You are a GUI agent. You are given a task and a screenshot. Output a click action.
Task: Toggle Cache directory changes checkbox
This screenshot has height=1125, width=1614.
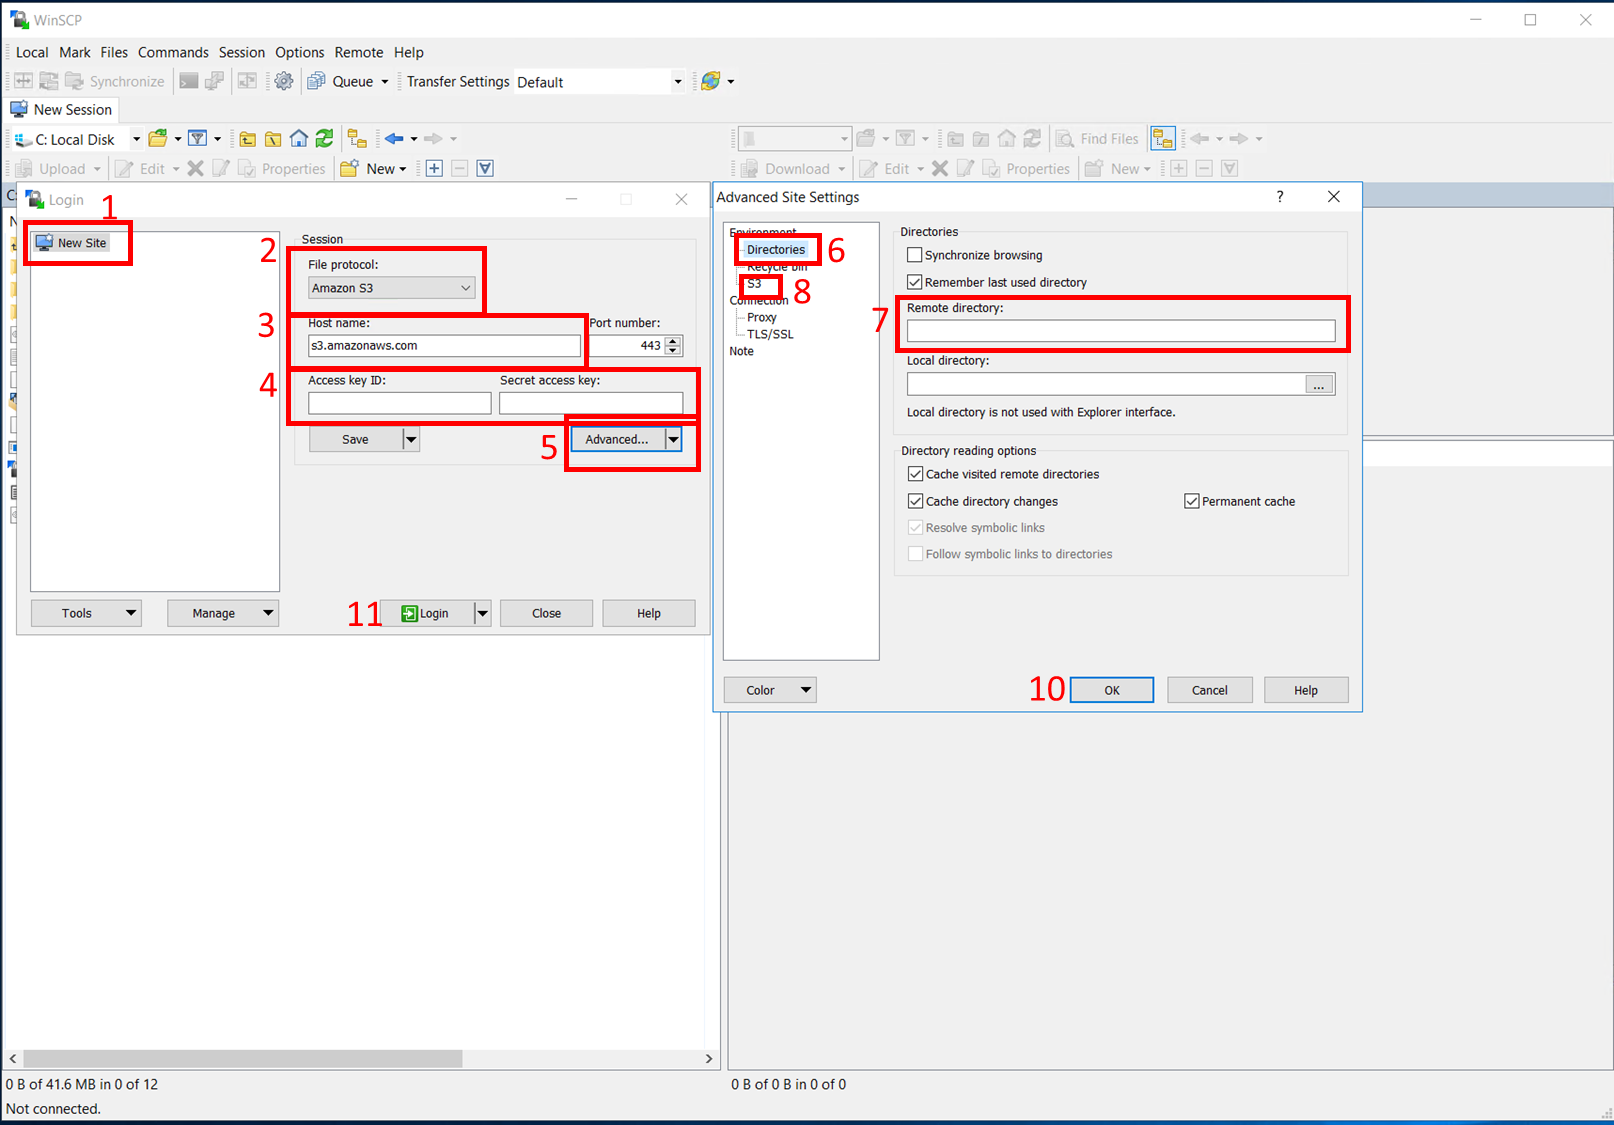915,501
